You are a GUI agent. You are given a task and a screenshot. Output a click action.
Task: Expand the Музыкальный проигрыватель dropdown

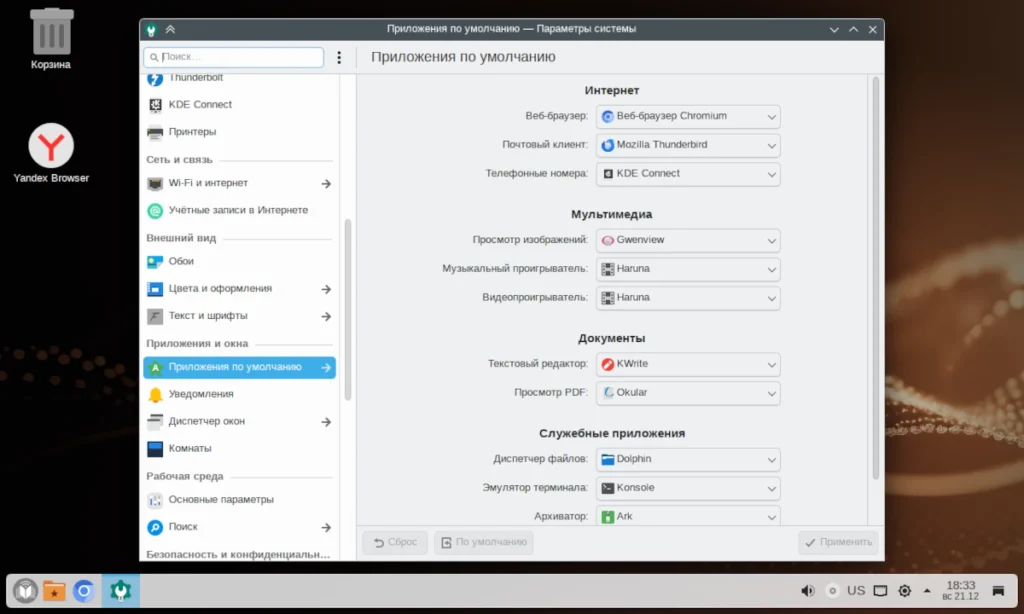click(688, 269)
